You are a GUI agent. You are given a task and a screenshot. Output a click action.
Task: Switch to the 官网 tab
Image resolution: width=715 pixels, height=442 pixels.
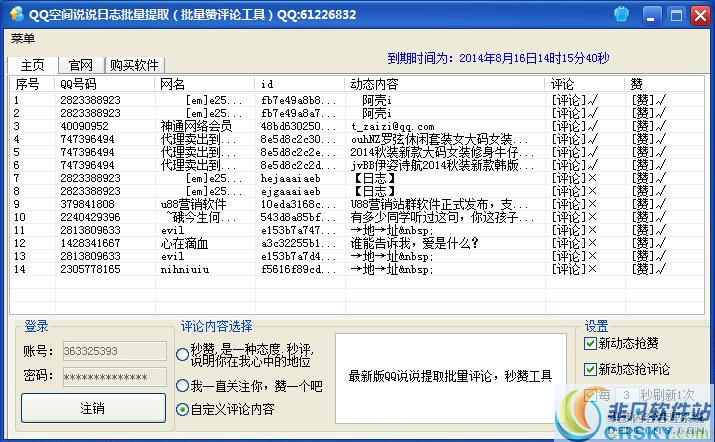tap(81, 65)
